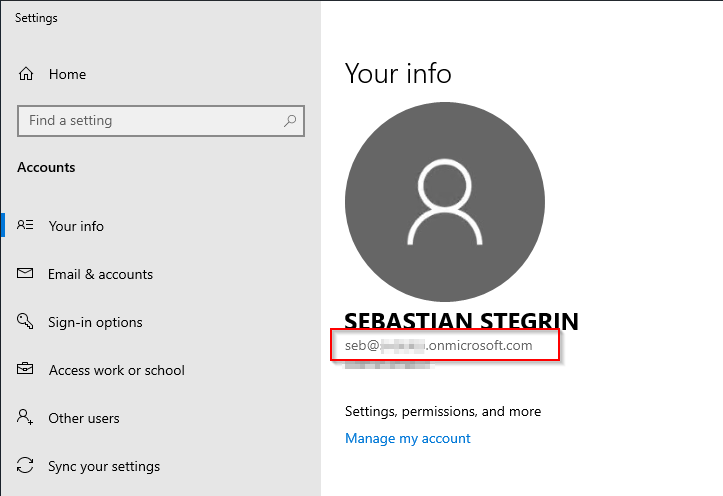Open the Email & accounts page
This screenshot has height=496, width=723.
[100, 274]
